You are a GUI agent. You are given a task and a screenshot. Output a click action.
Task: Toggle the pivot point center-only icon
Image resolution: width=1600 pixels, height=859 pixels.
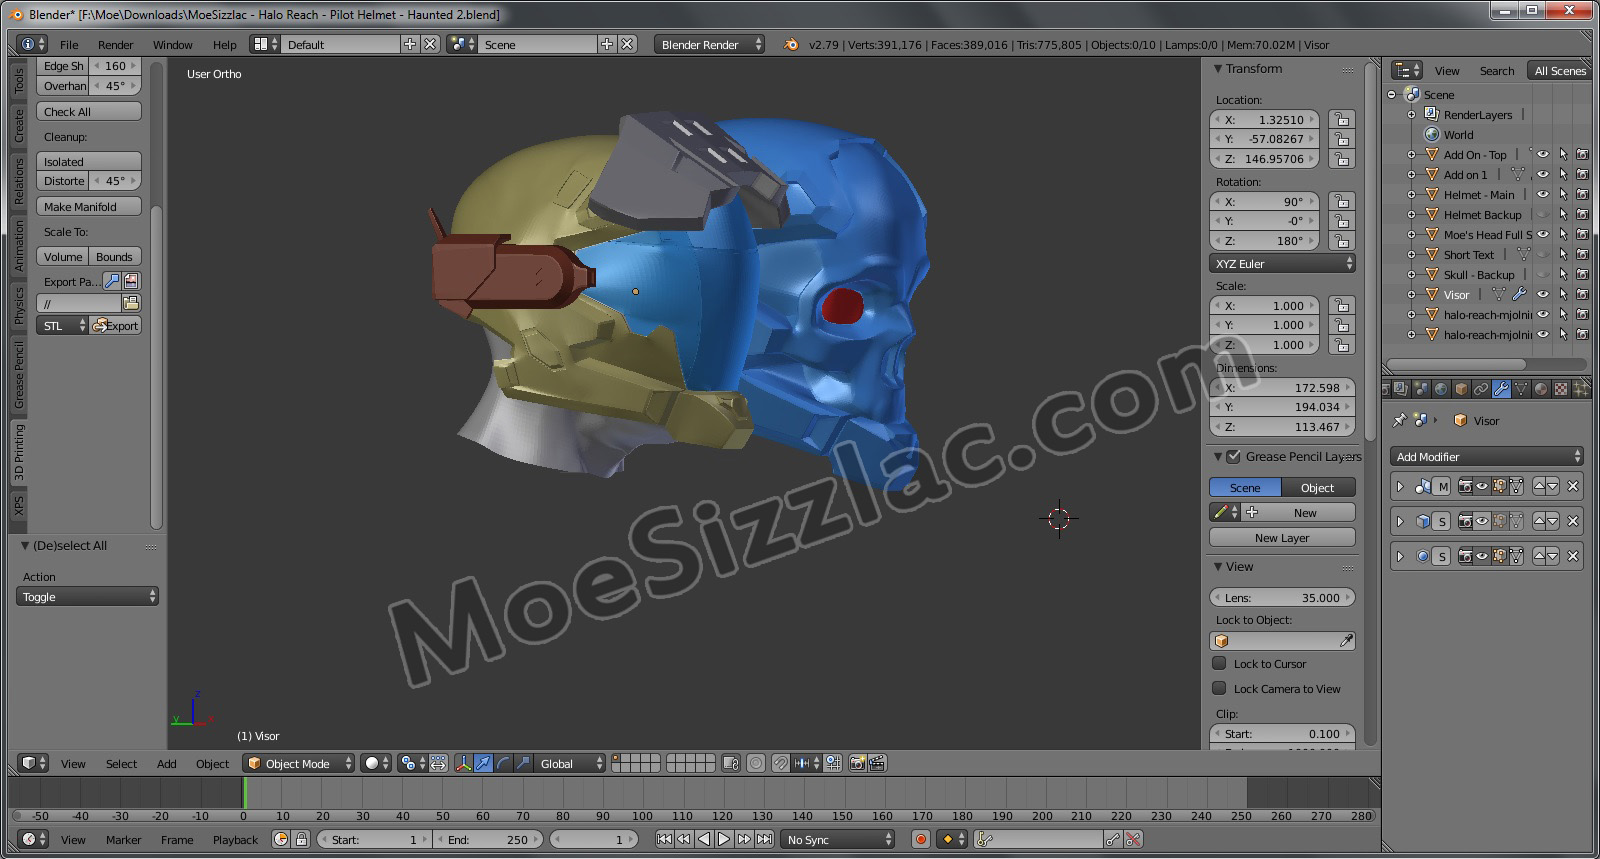coord(438,763)
